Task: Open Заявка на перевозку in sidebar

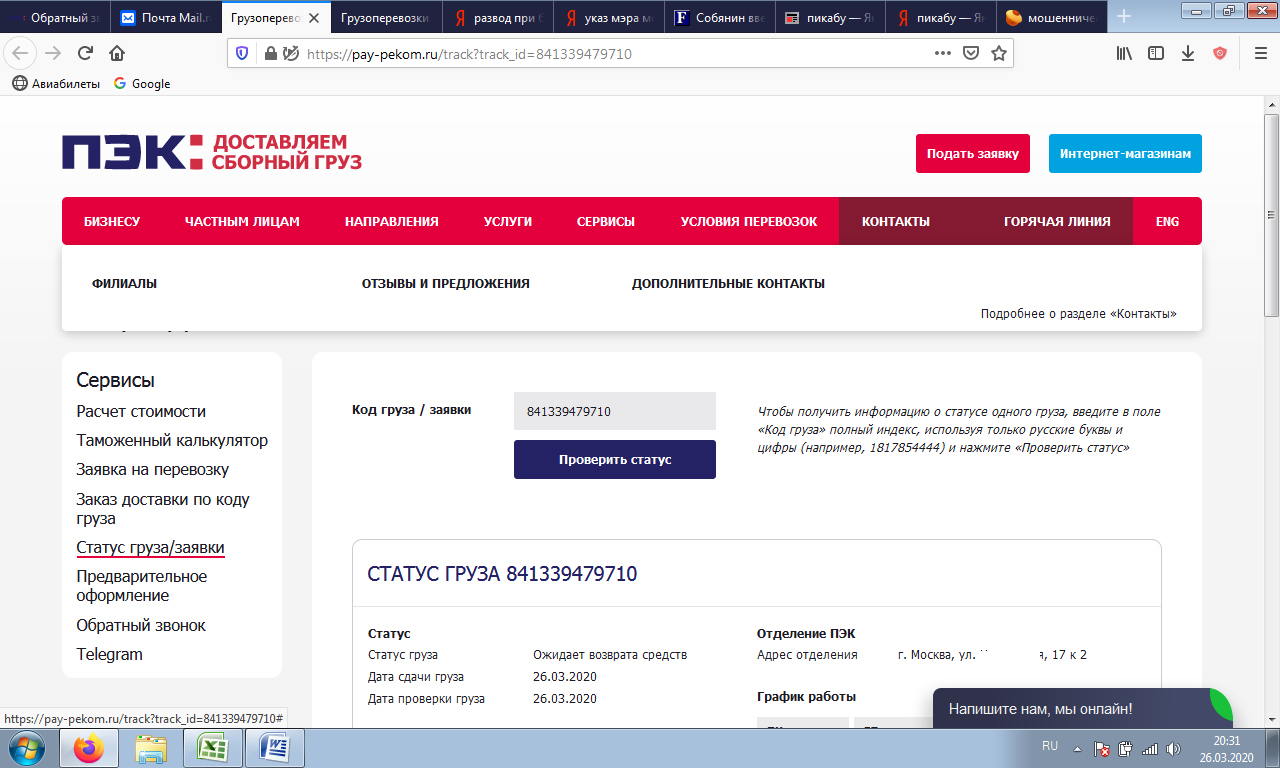Action: pos(153,469)
